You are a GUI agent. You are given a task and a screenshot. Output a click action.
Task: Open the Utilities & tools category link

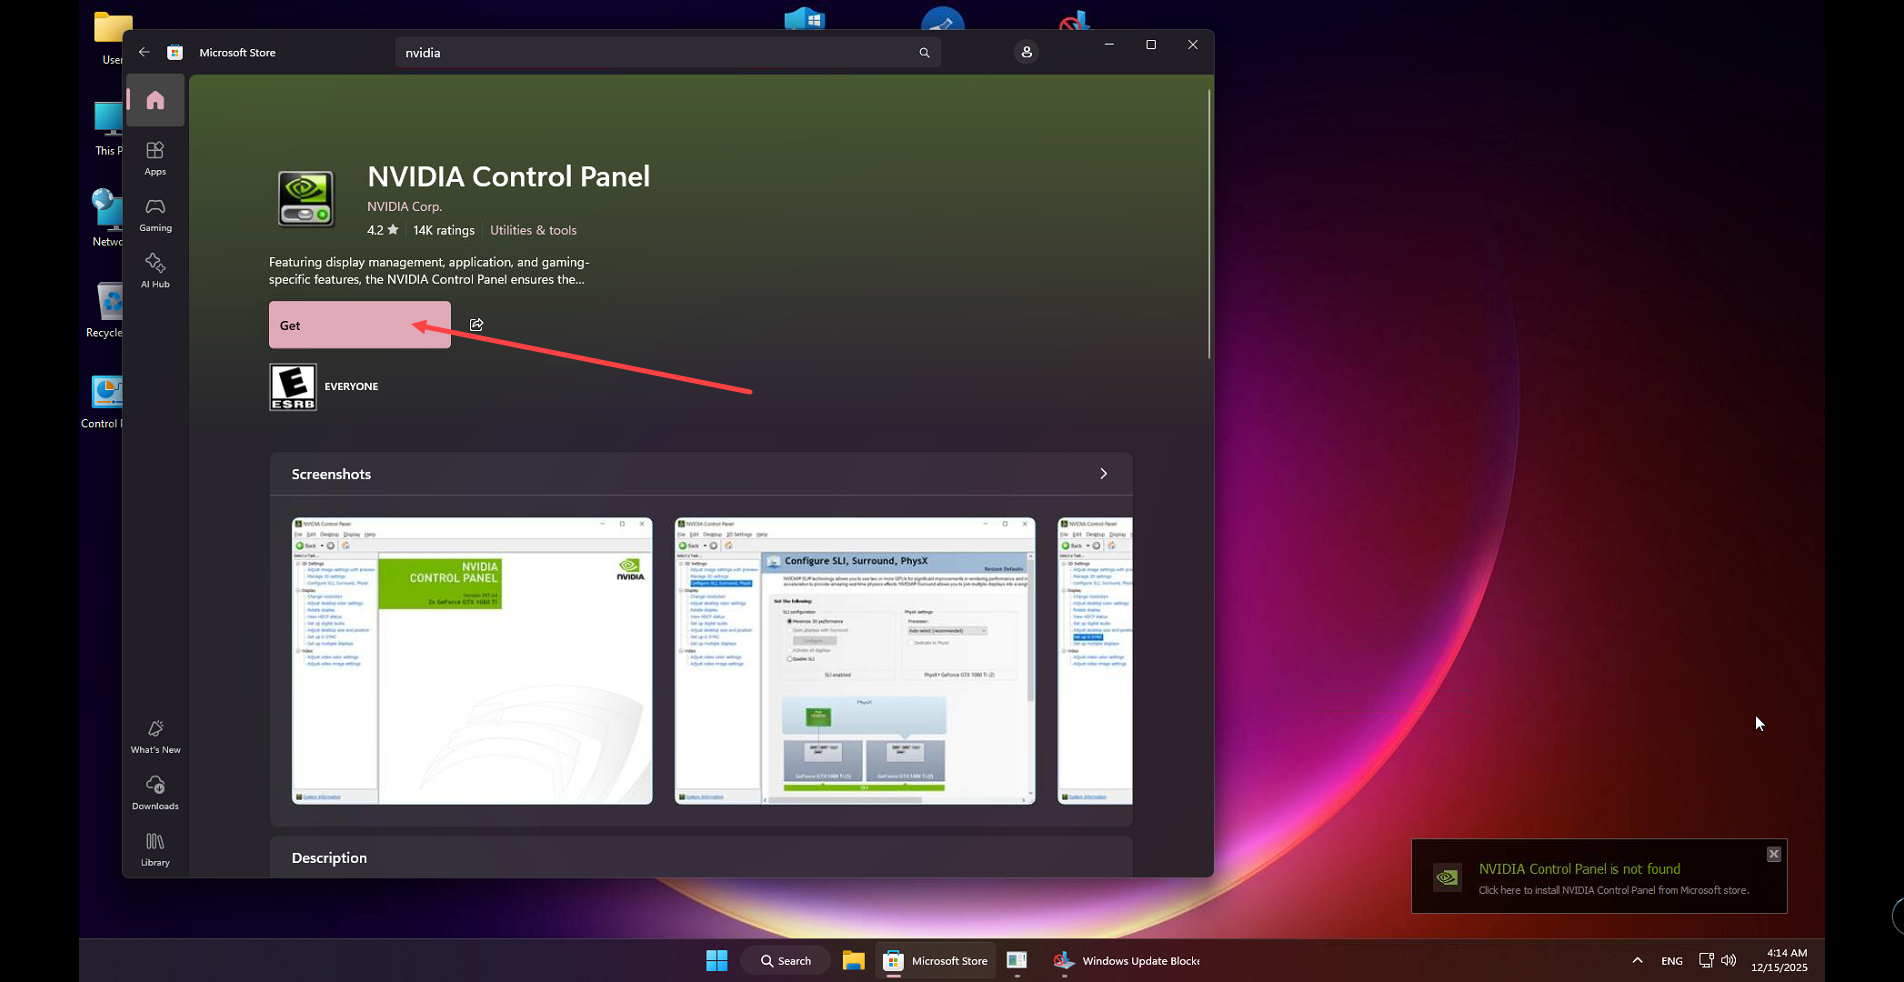pyautogui.click(x=533, y=230)
